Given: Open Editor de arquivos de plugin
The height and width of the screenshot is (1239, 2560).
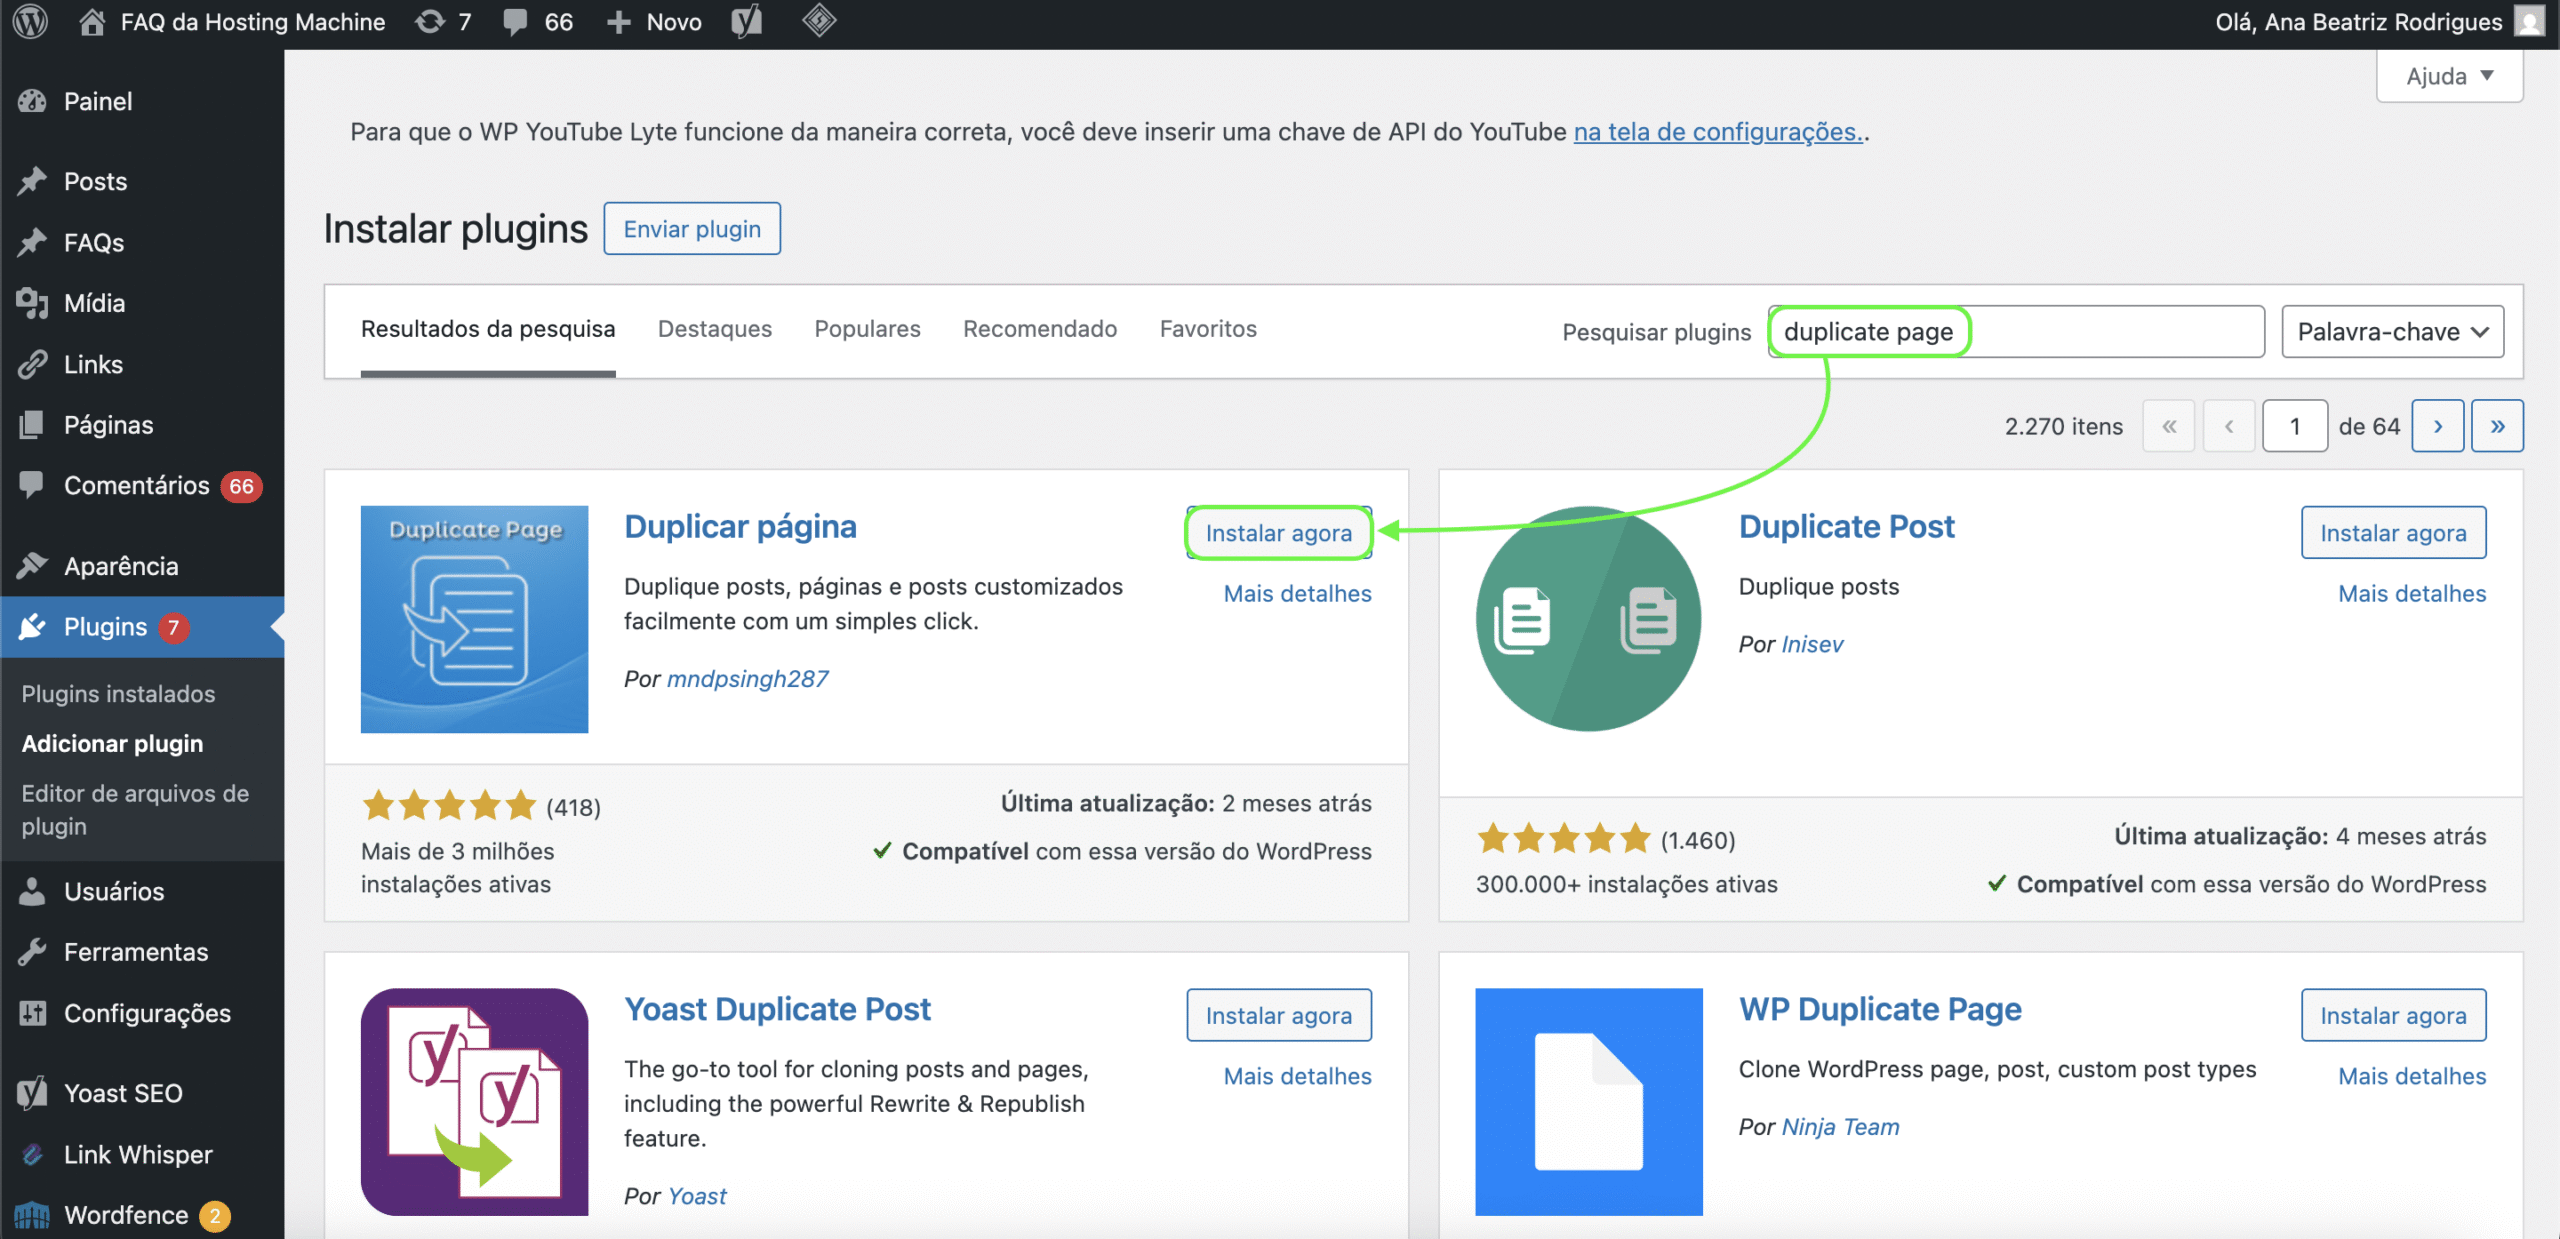Looking at the screenshot, I should (135, 810).
